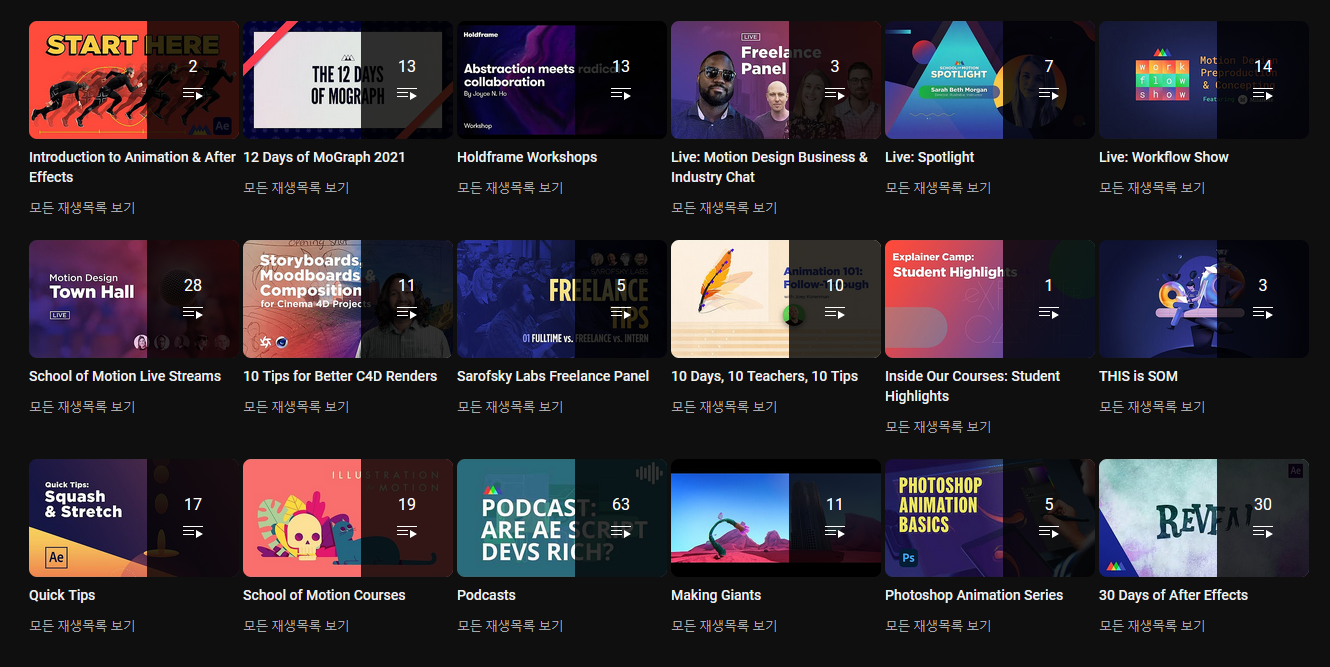Click playlist icon on 12 Days of MoGraph thumbnail

[407, 94]
